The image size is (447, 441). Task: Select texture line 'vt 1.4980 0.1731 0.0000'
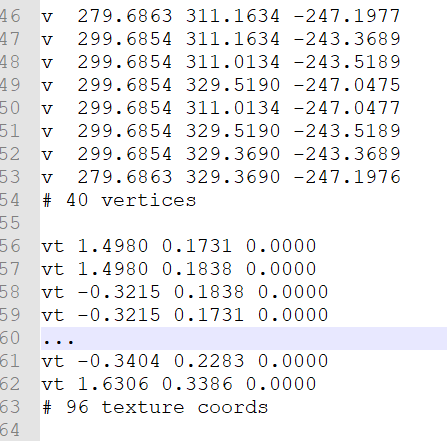tap(179, 246)
